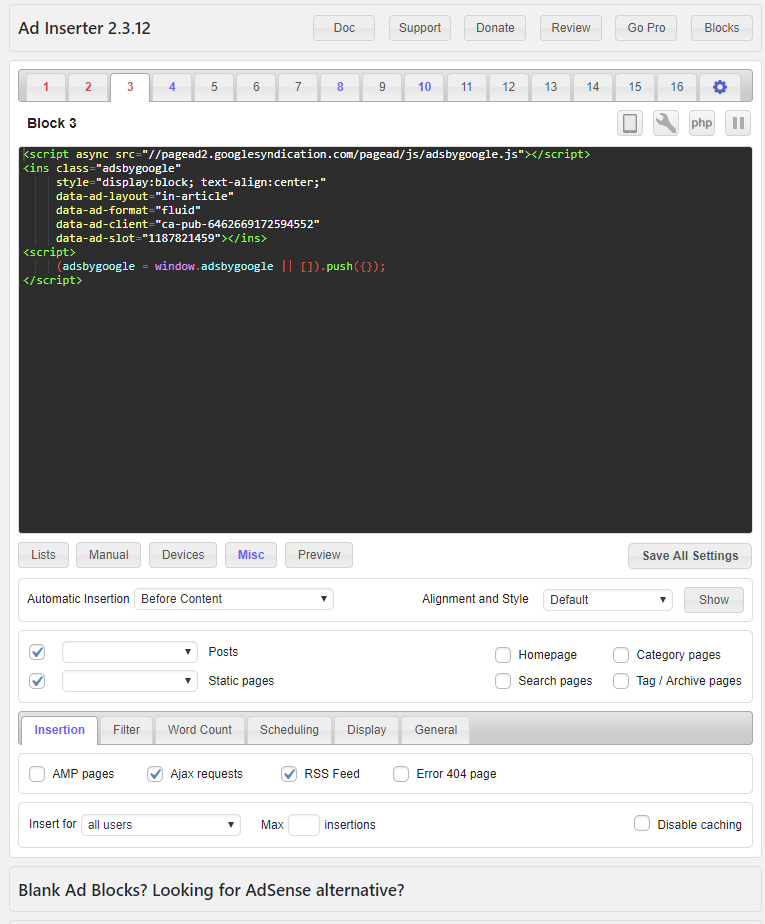Switch to the Word Count tab
Viewport: 765px width, 924px height.
200,730
